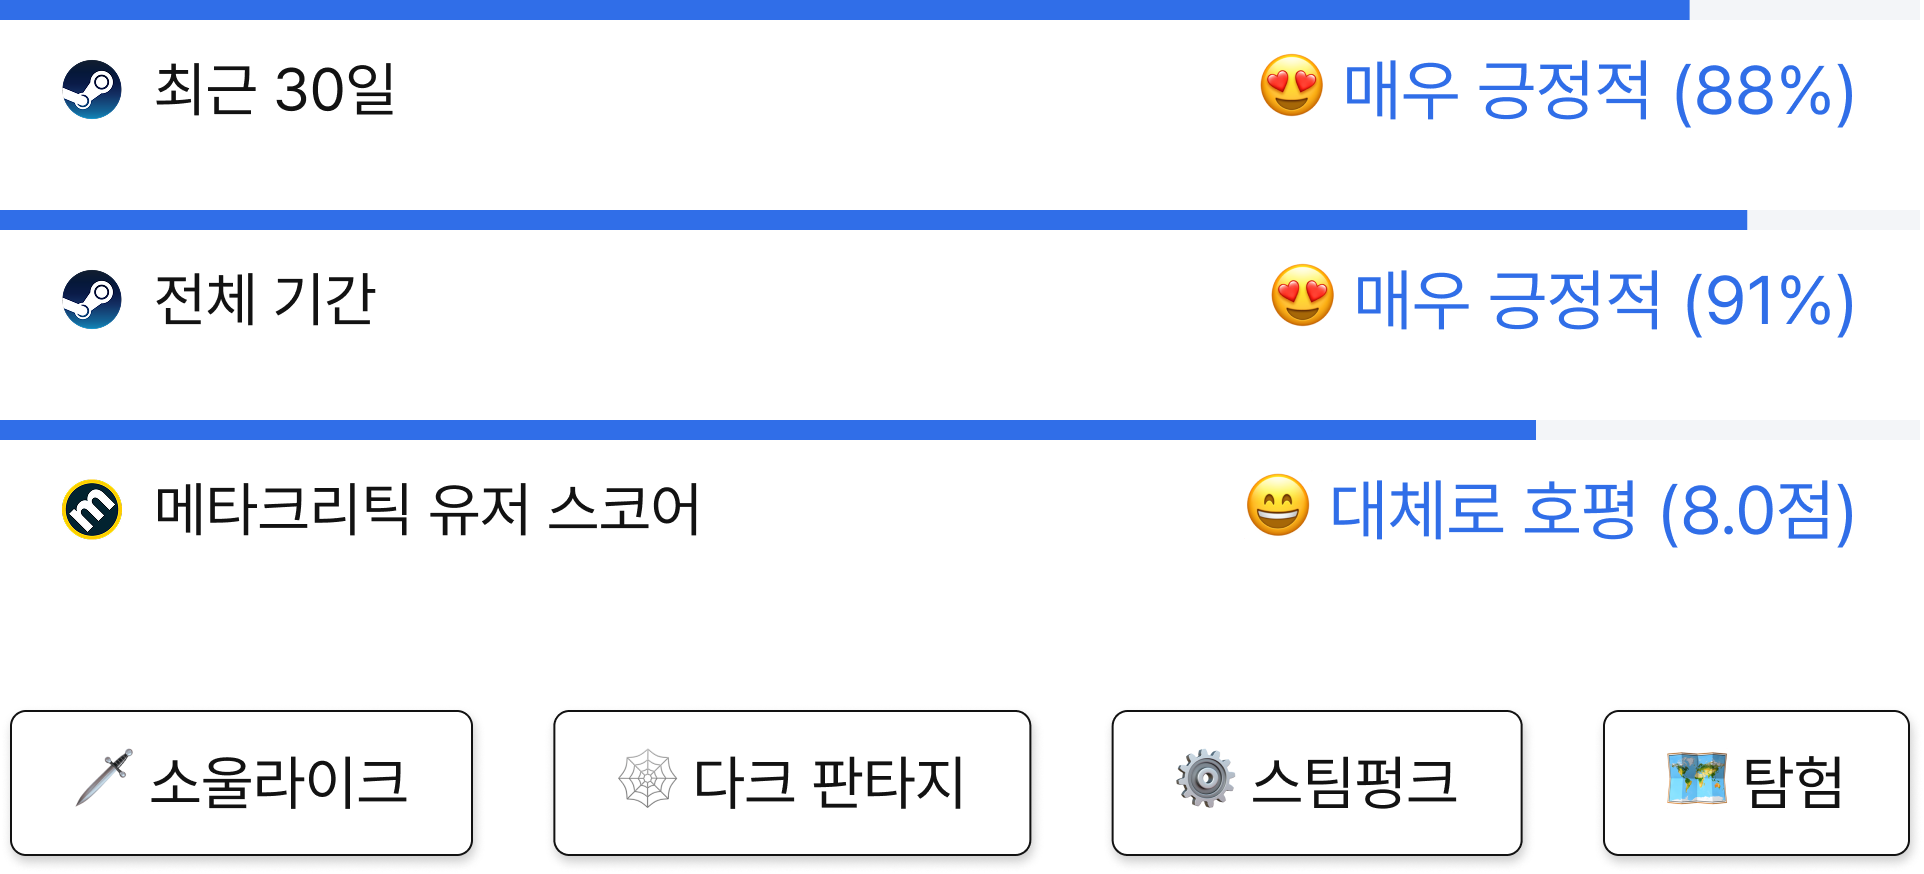The height and width of the screenshot is (874, 1924).
Task: Click the 메타크리틱 유저 스코어 label
Action: [x=427, y=509]
